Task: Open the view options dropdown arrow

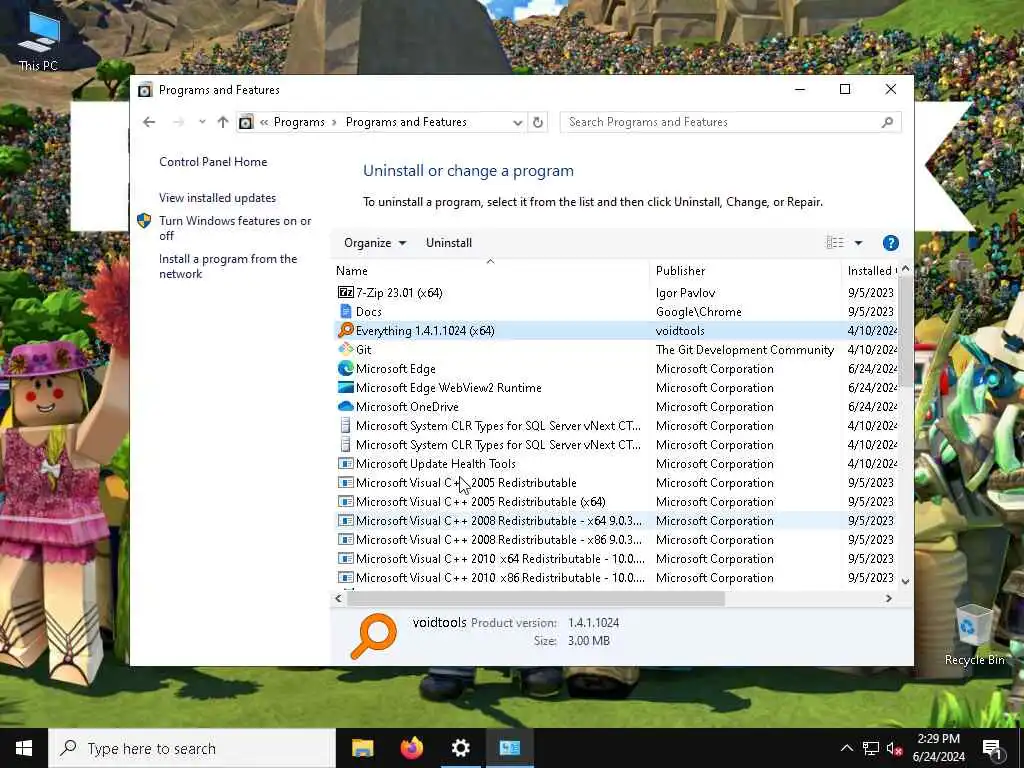Action: [x=858, y=243]
